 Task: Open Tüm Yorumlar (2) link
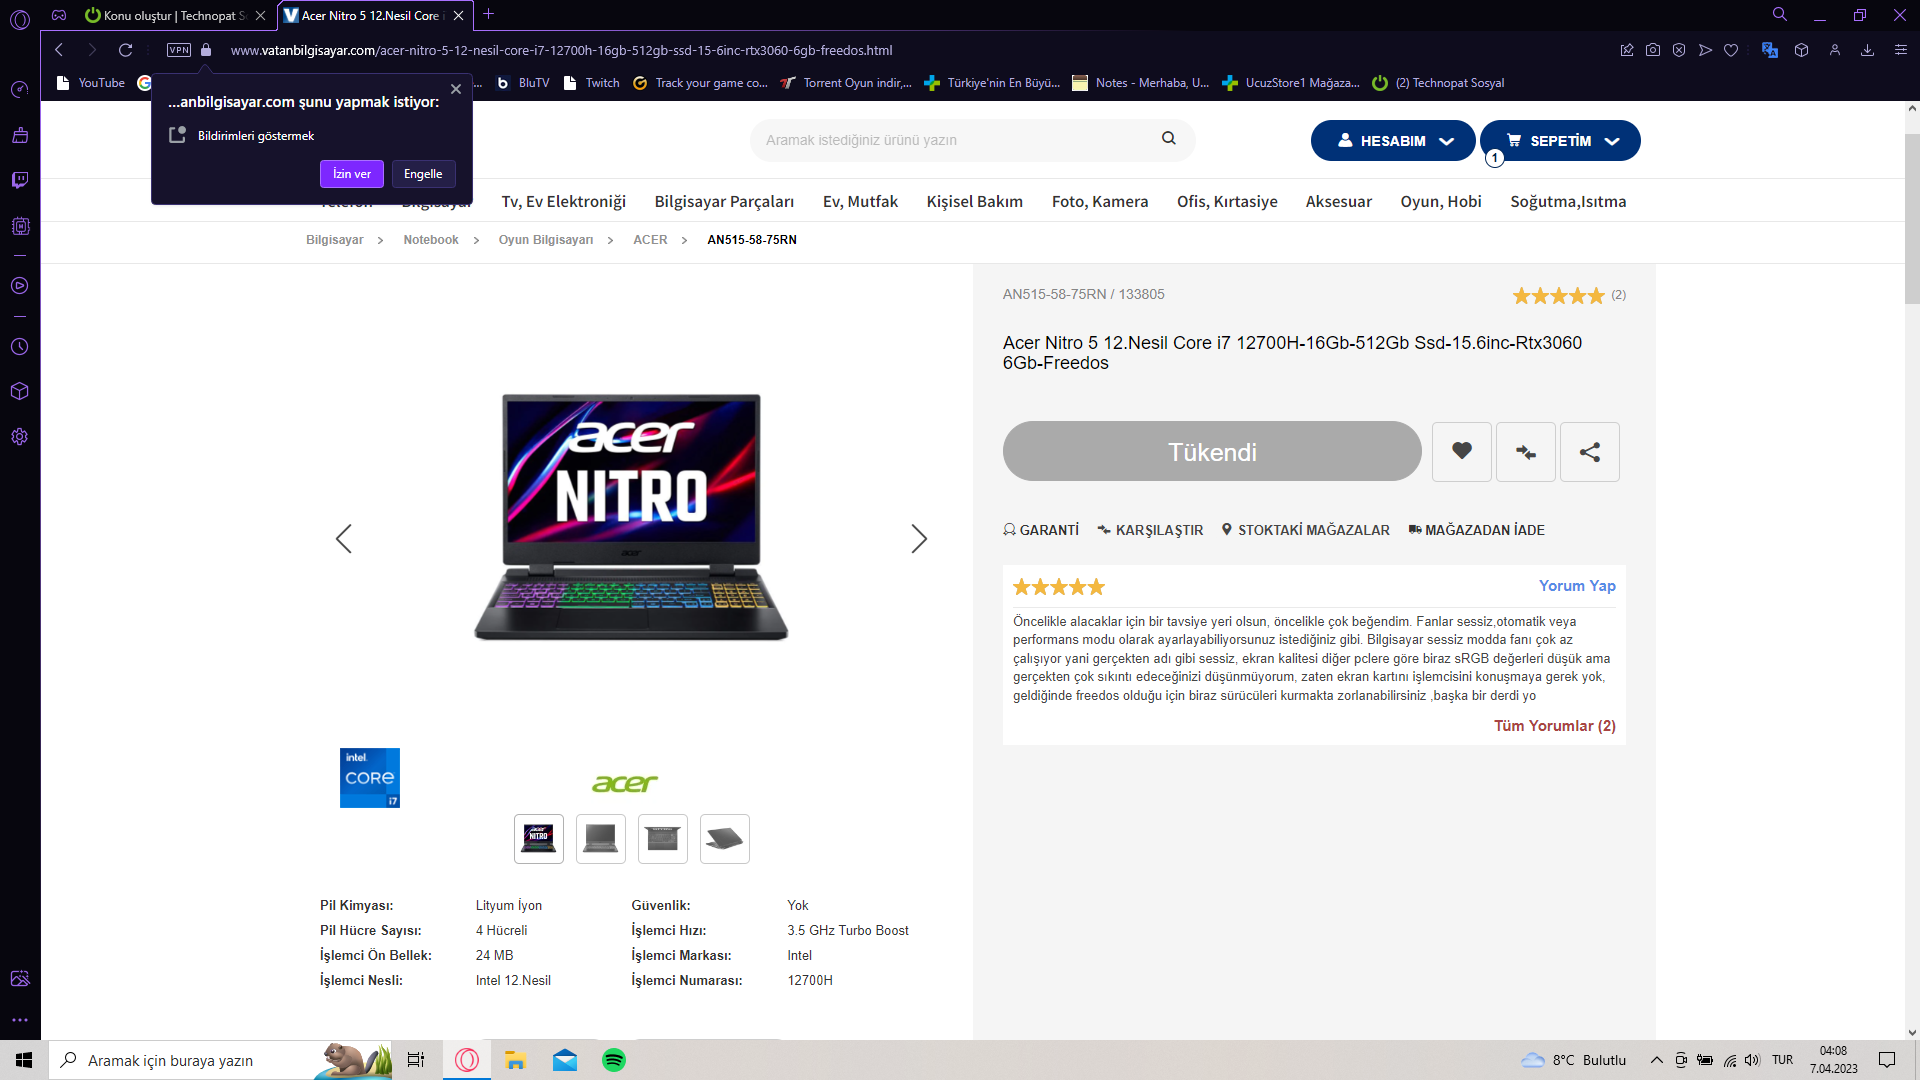tap(1554, 726)
